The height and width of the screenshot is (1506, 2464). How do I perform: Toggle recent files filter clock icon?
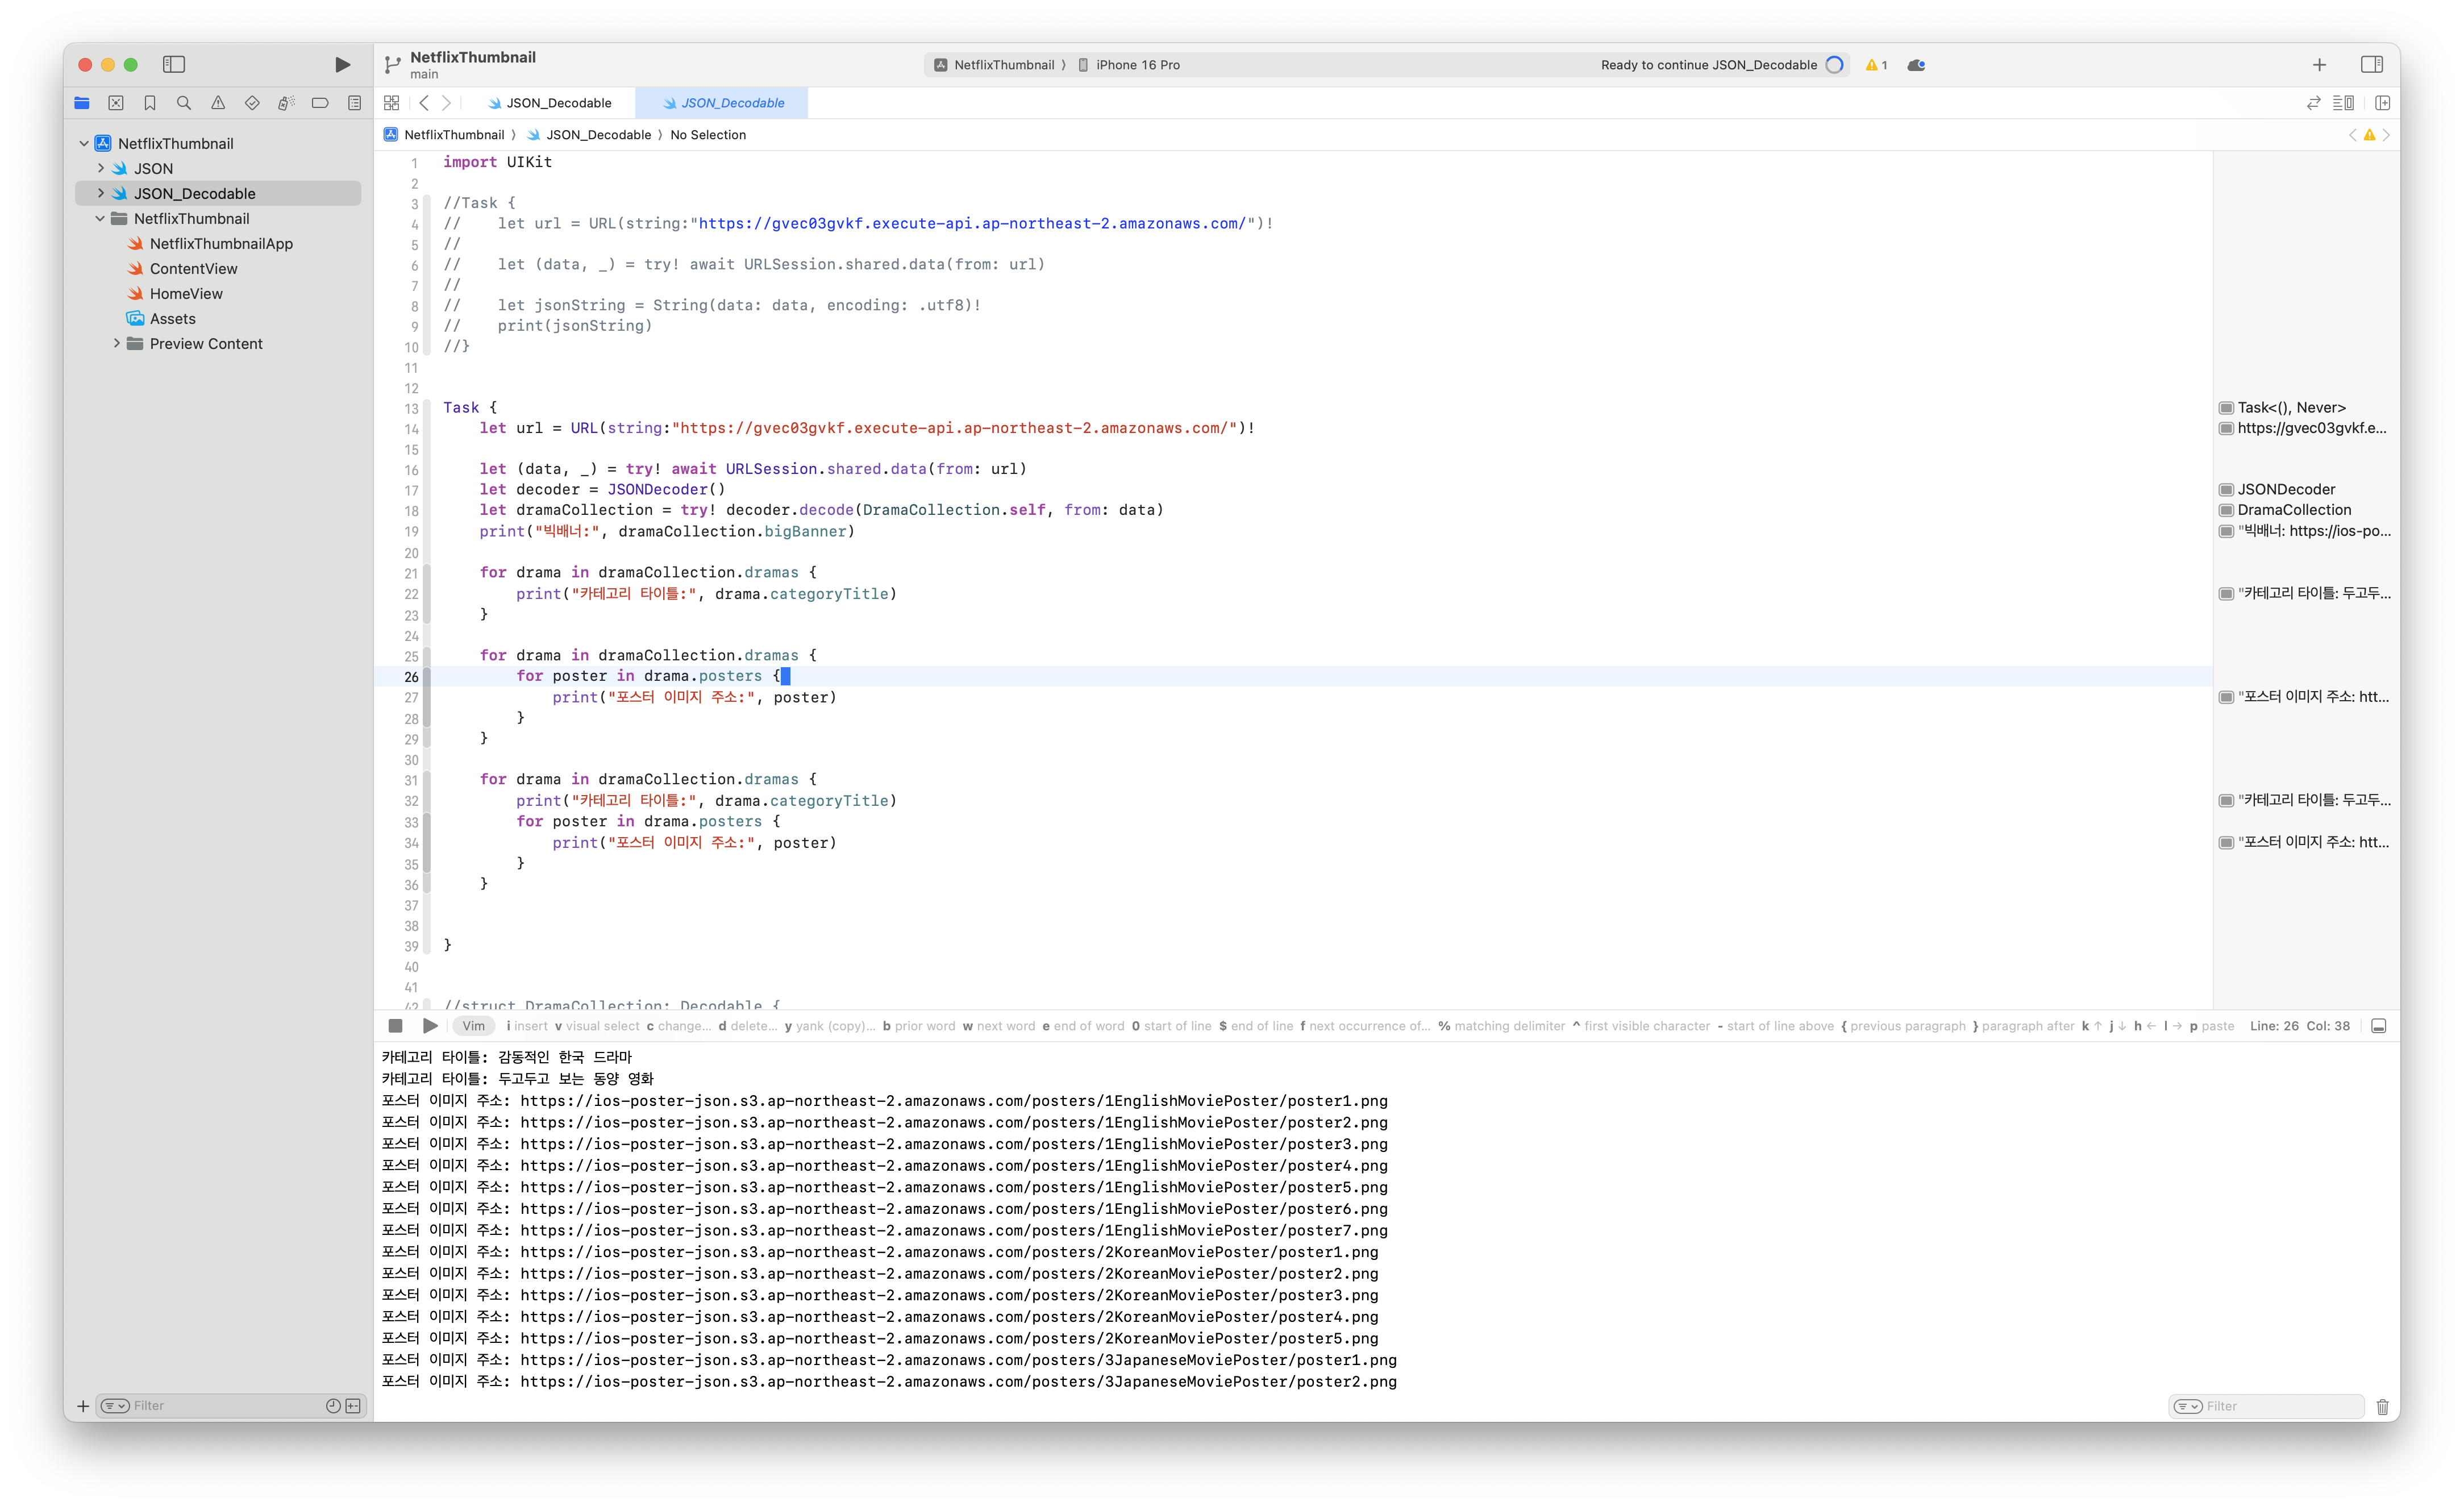pos(333,1406)
